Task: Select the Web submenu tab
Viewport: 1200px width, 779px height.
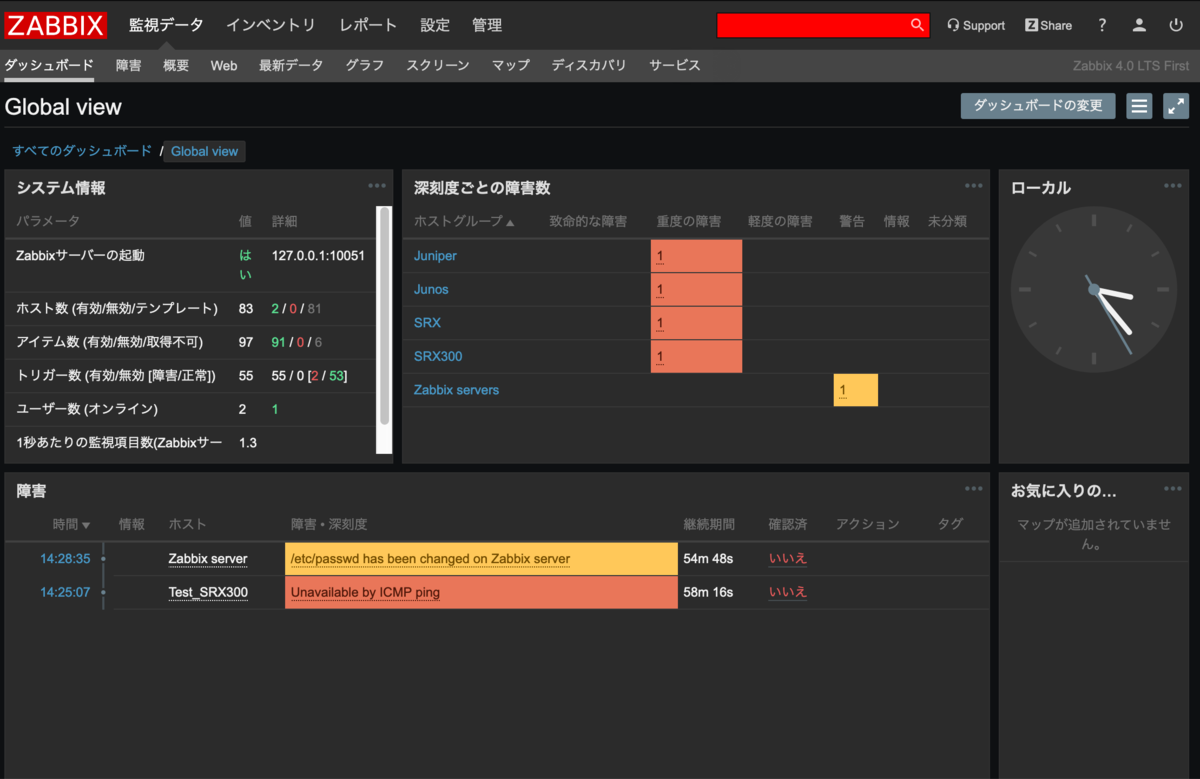Action: pyautogui.click(x=224, y=65)
